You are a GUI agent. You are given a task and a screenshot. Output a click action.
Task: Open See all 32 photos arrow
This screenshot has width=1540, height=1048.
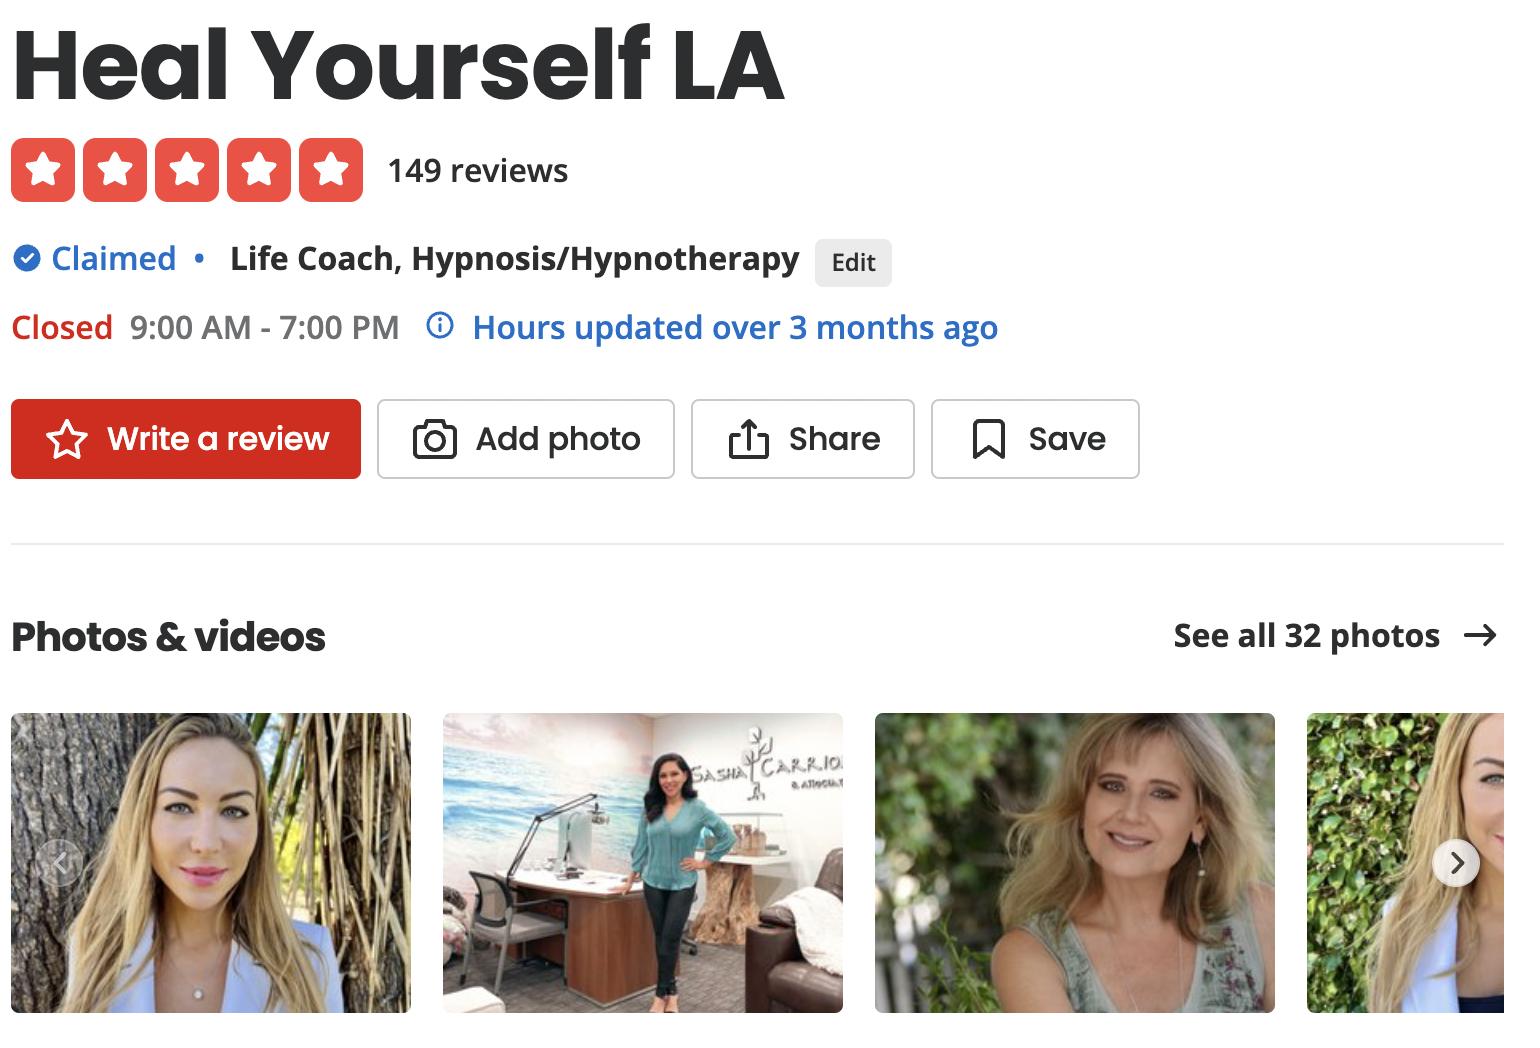1480,635
